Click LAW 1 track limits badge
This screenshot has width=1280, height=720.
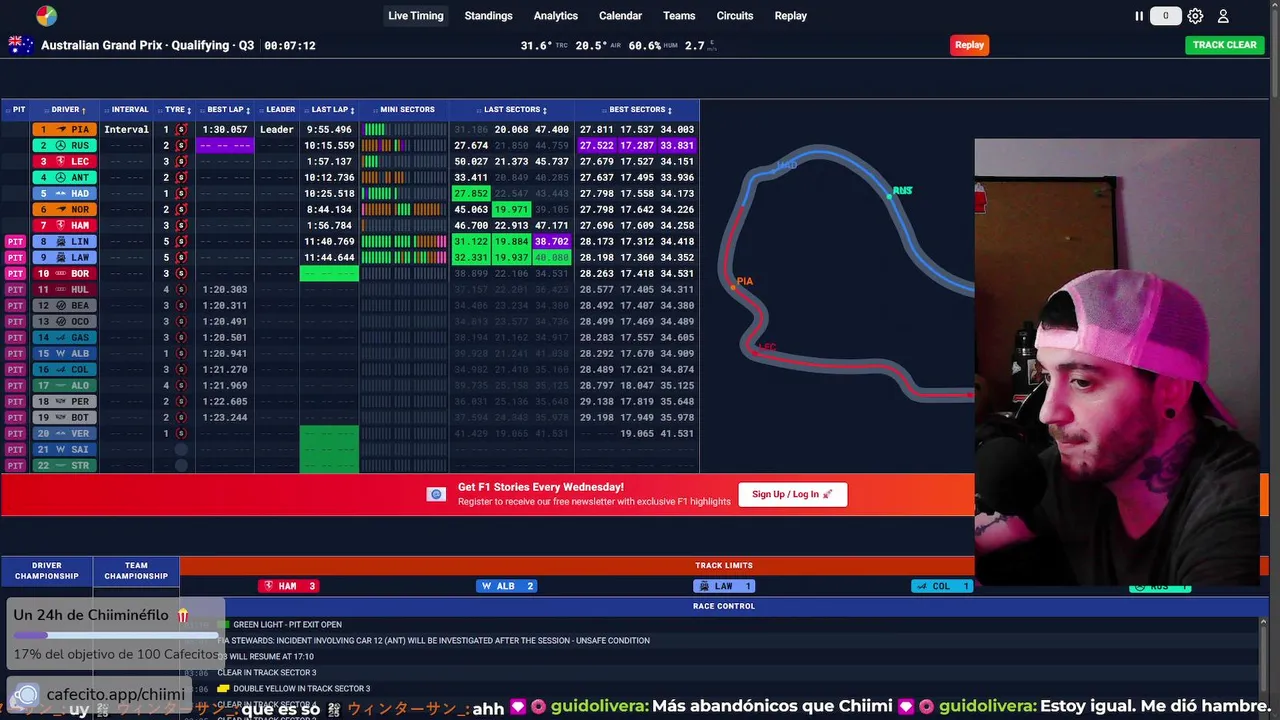point(724,587)
